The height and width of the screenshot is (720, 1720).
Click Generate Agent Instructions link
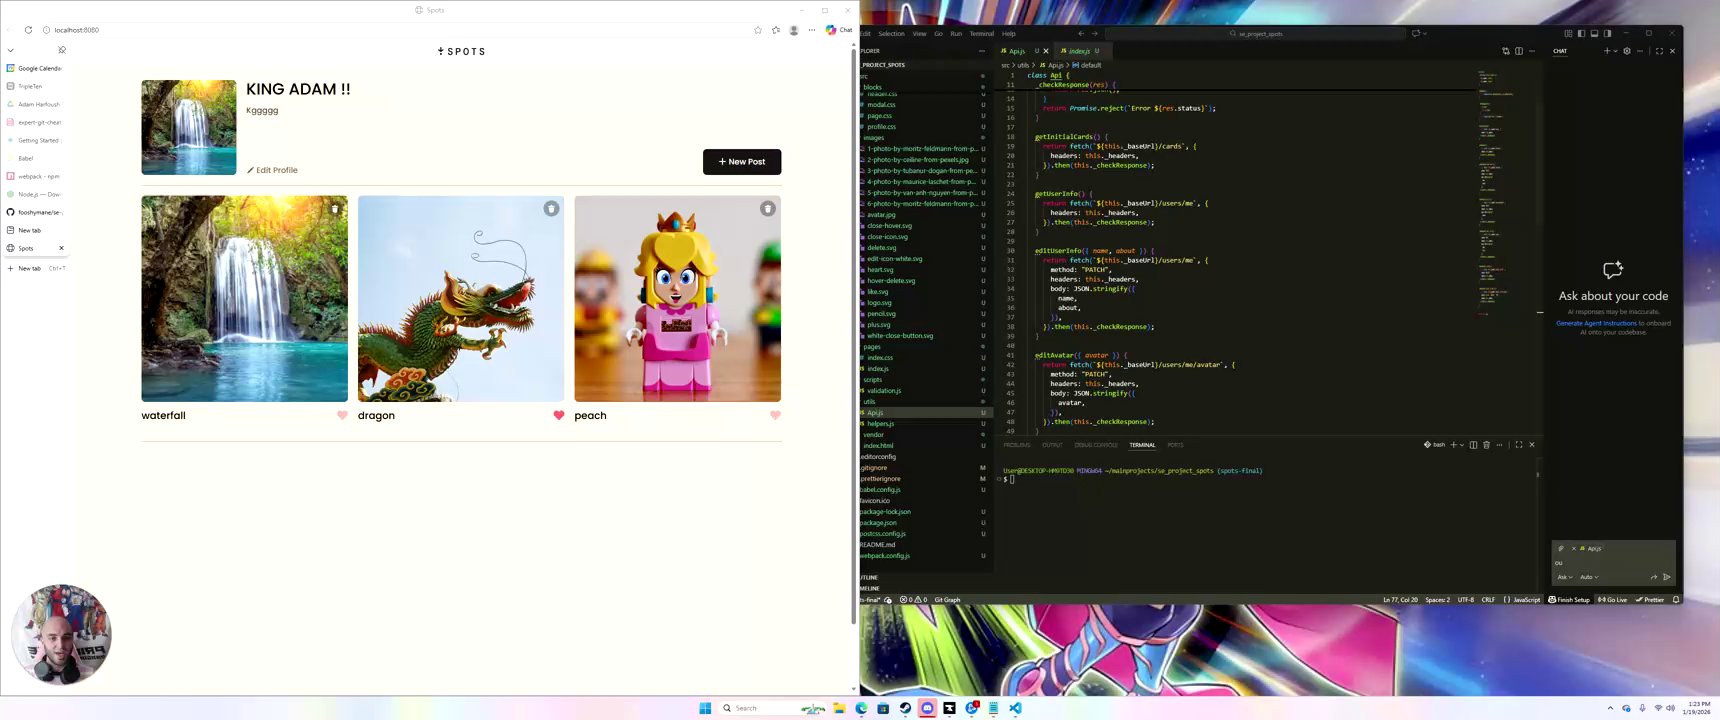tap(1597, 323)
